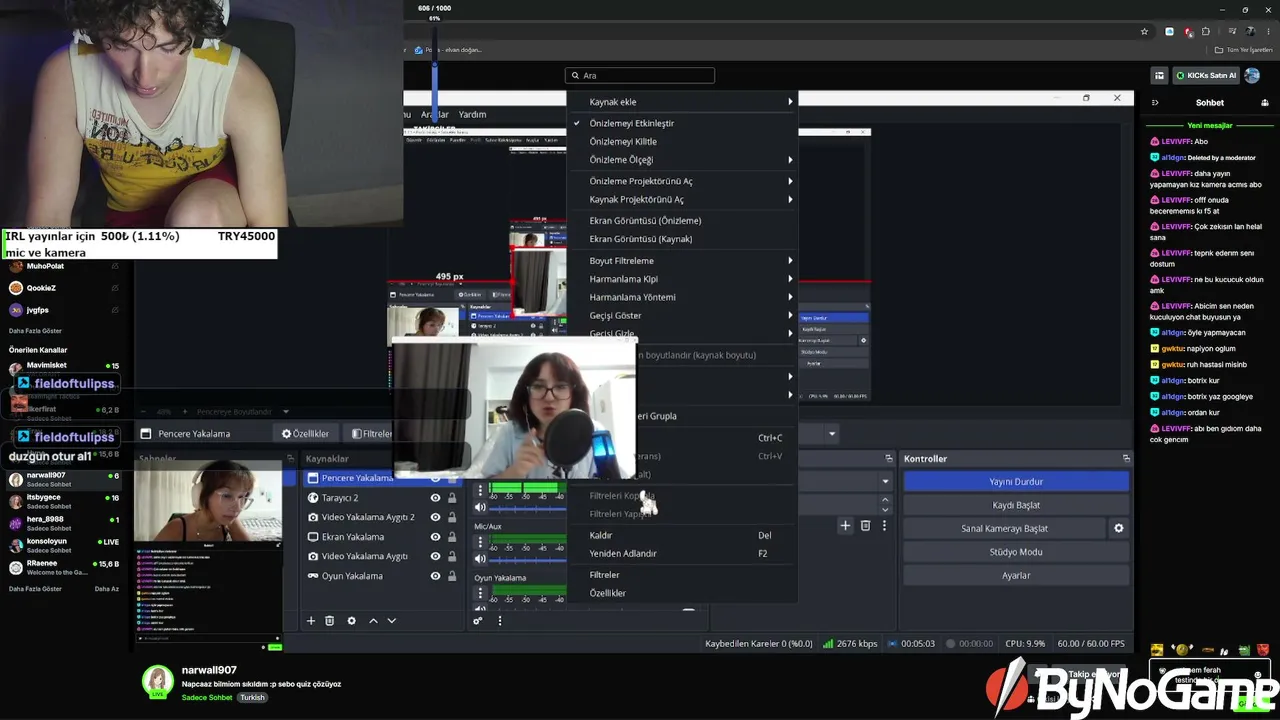Move source down with the down arrow
The width and height of the screenshot is (1280, 720).
pos(392,621)
